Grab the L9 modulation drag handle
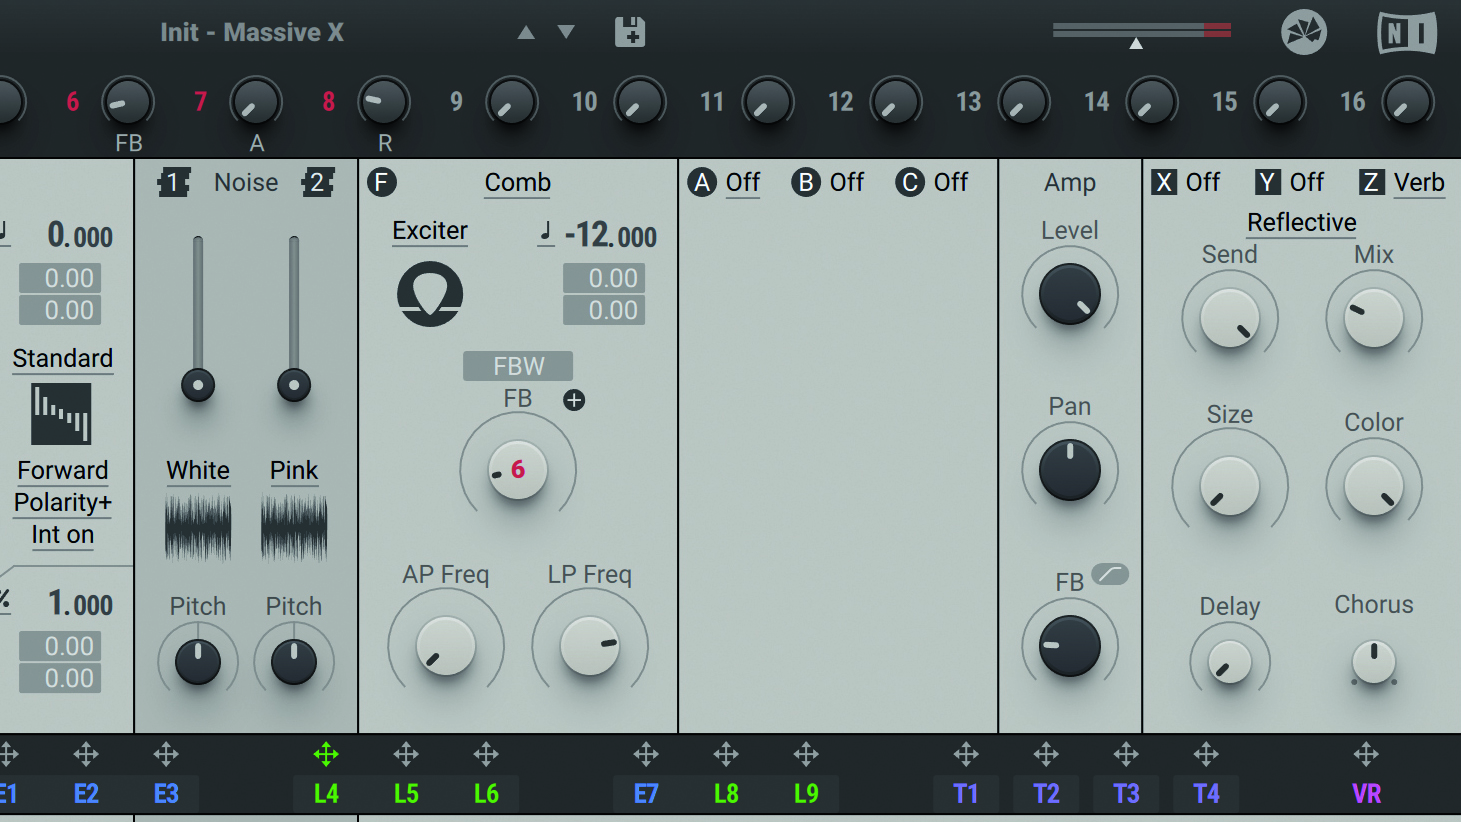 [x=806, y=754]
